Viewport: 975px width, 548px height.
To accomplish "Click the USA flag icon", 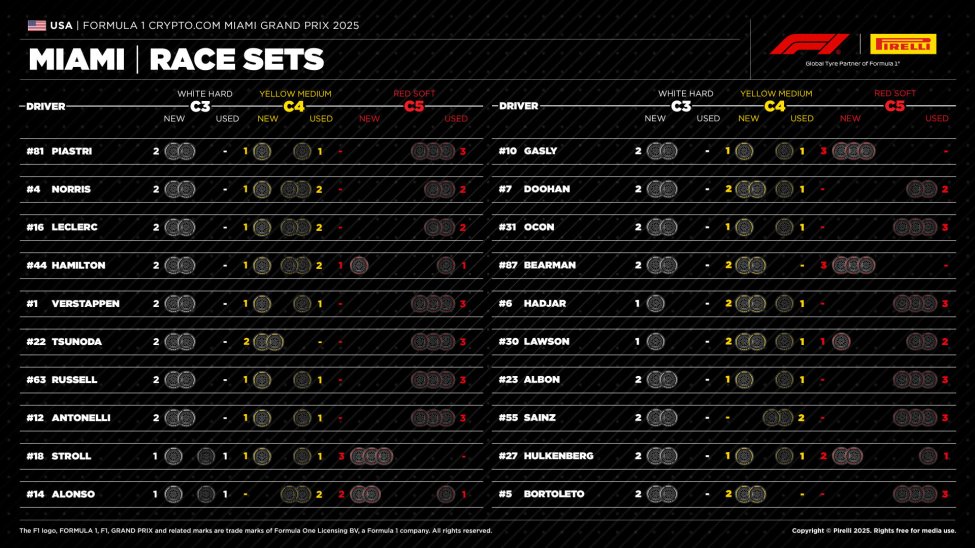I will [37, 25].
